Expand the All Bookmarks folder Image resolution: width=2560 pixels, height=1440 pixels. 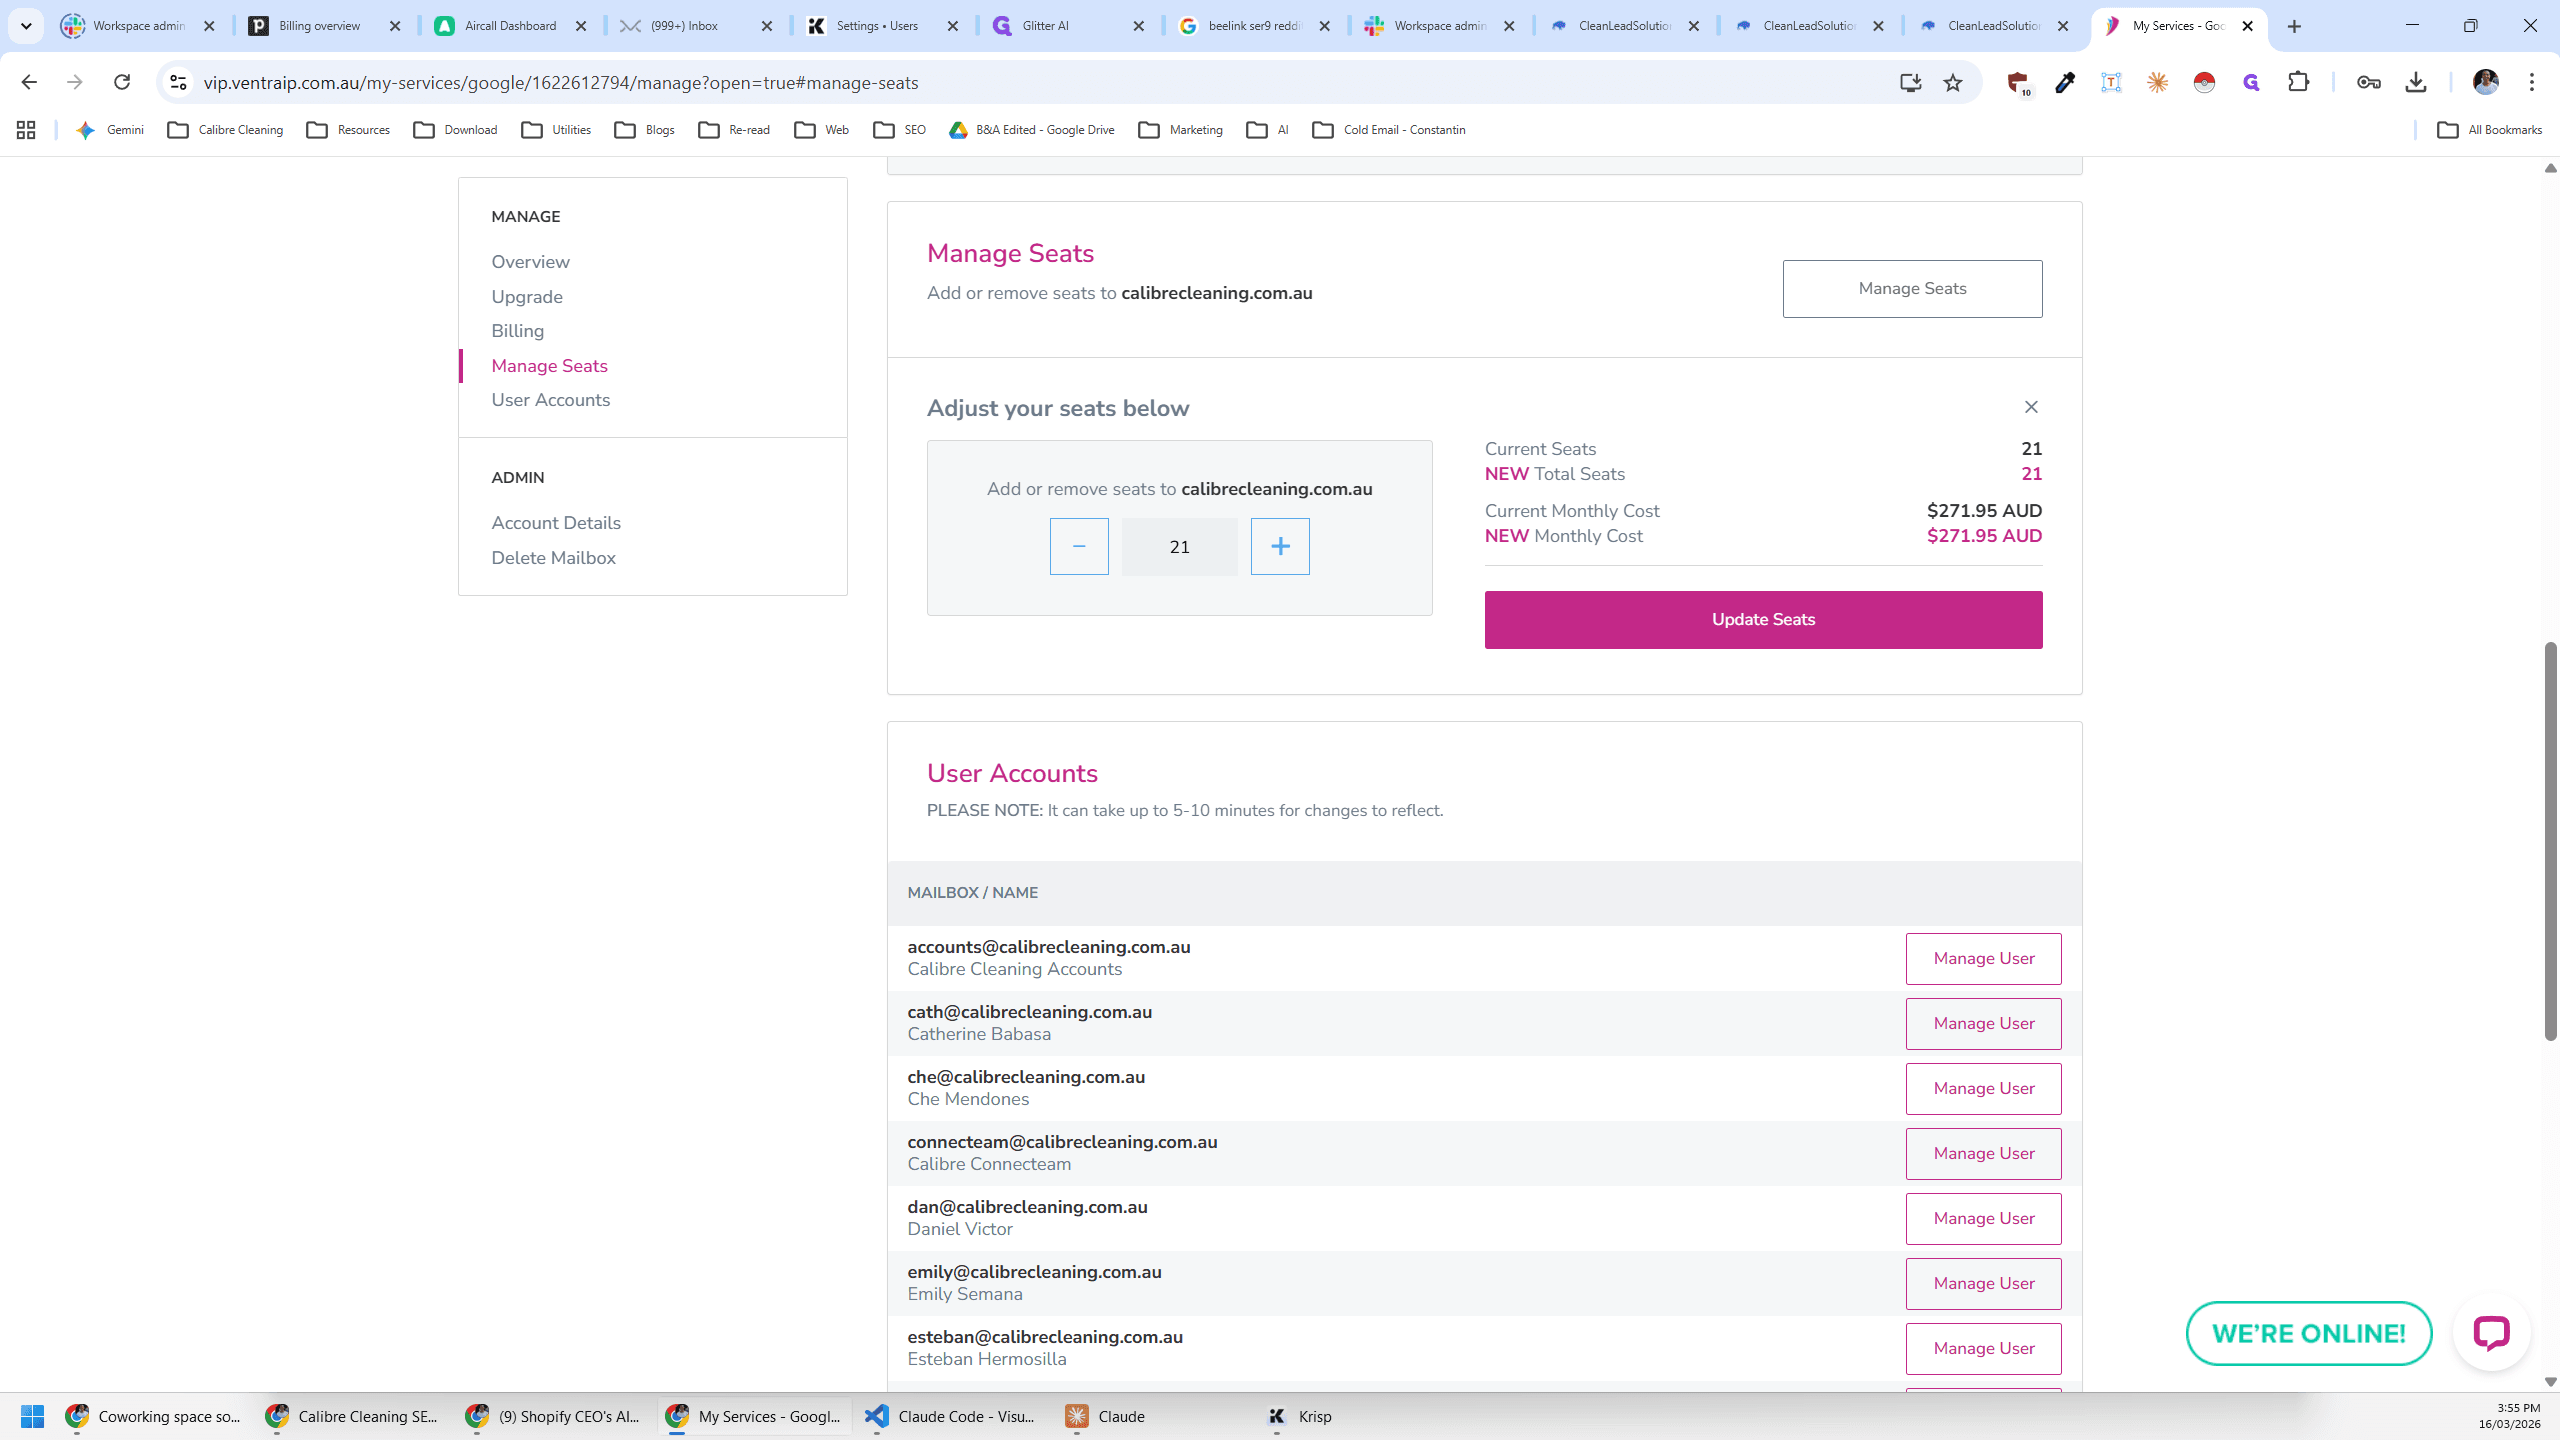click(x=2490, y=130)
